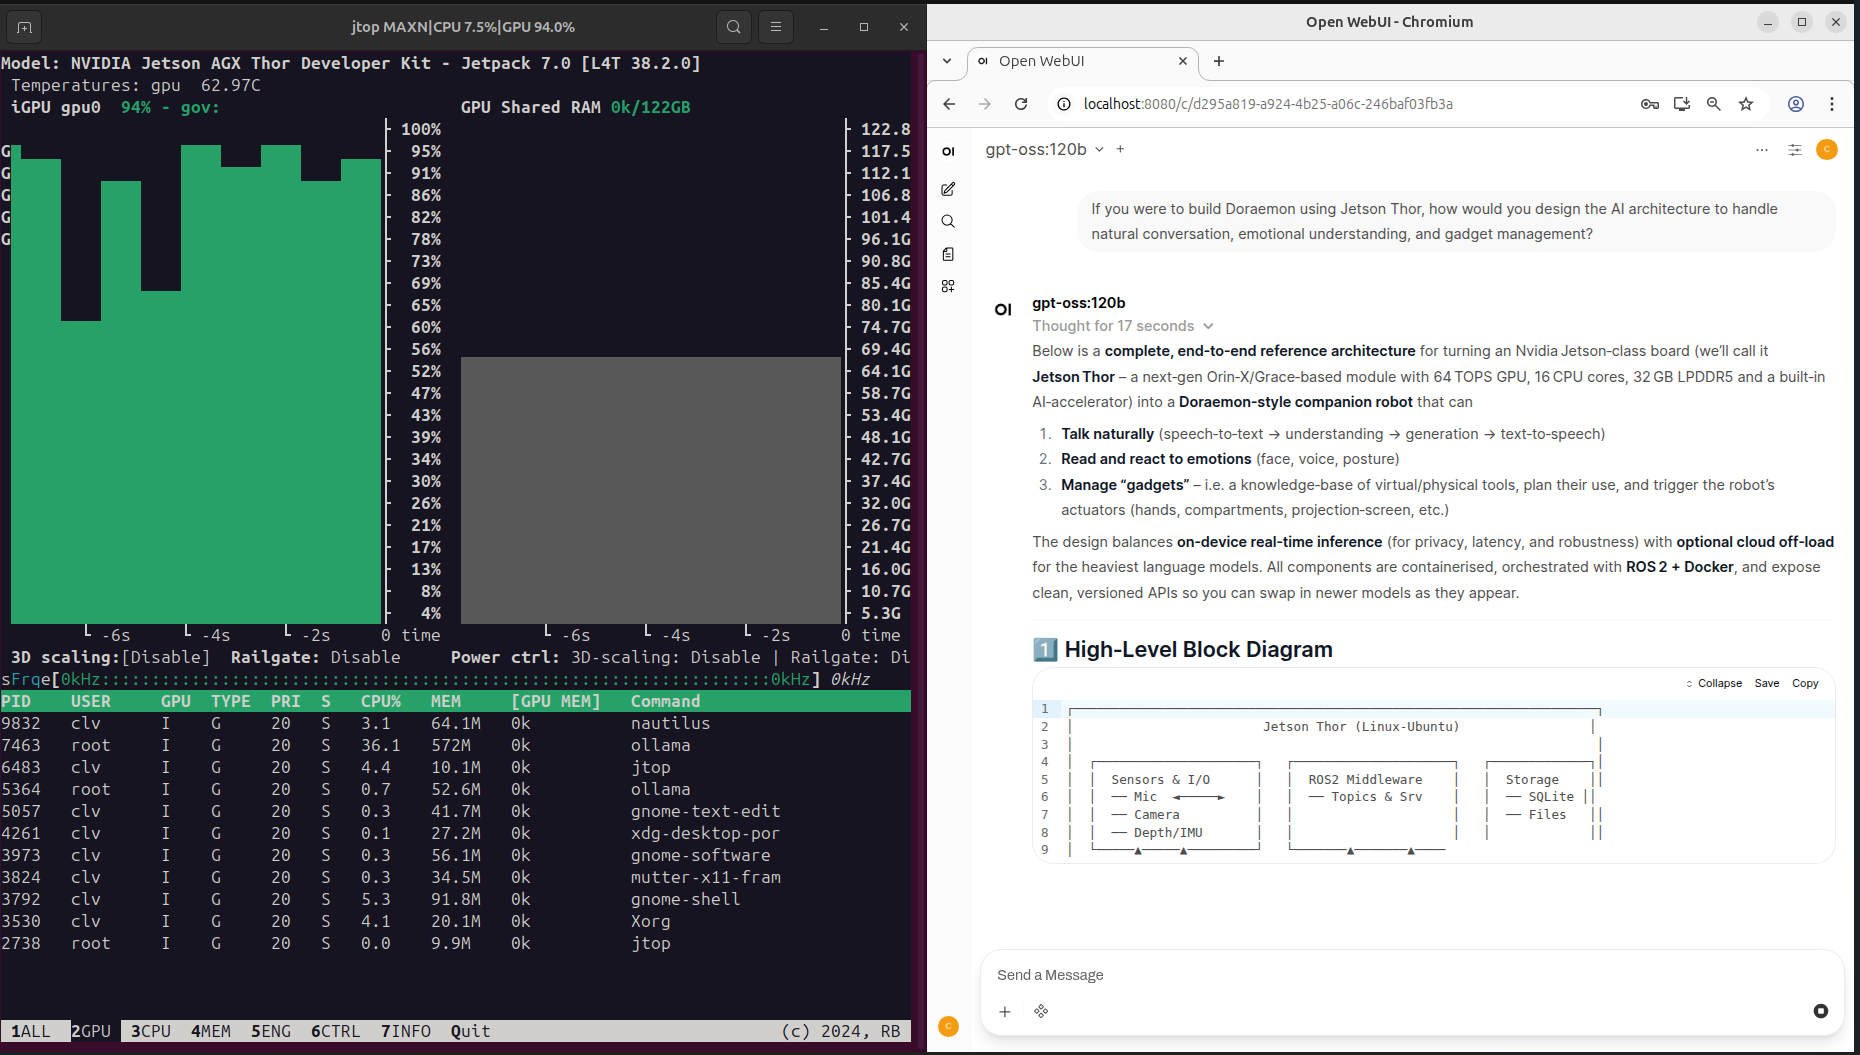Open the Notes icon in WebUI sidebar
The width and height of the screenshot is (1860, 1055).
(948, 254)
